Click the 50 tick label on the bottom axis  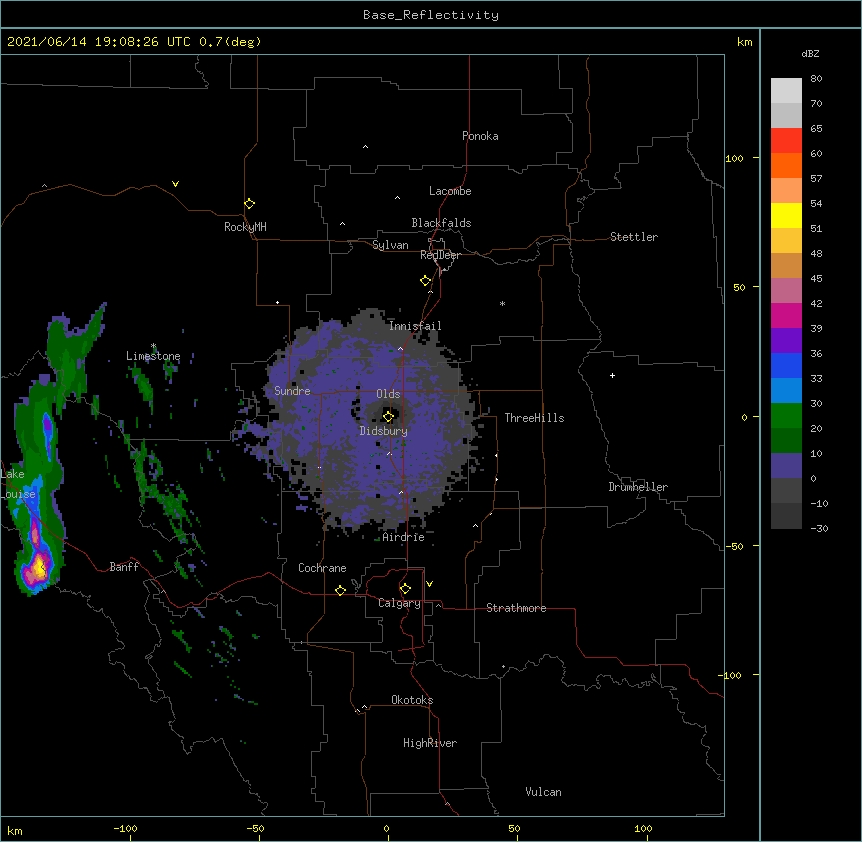pyautogui.click(x=514, y=828)
